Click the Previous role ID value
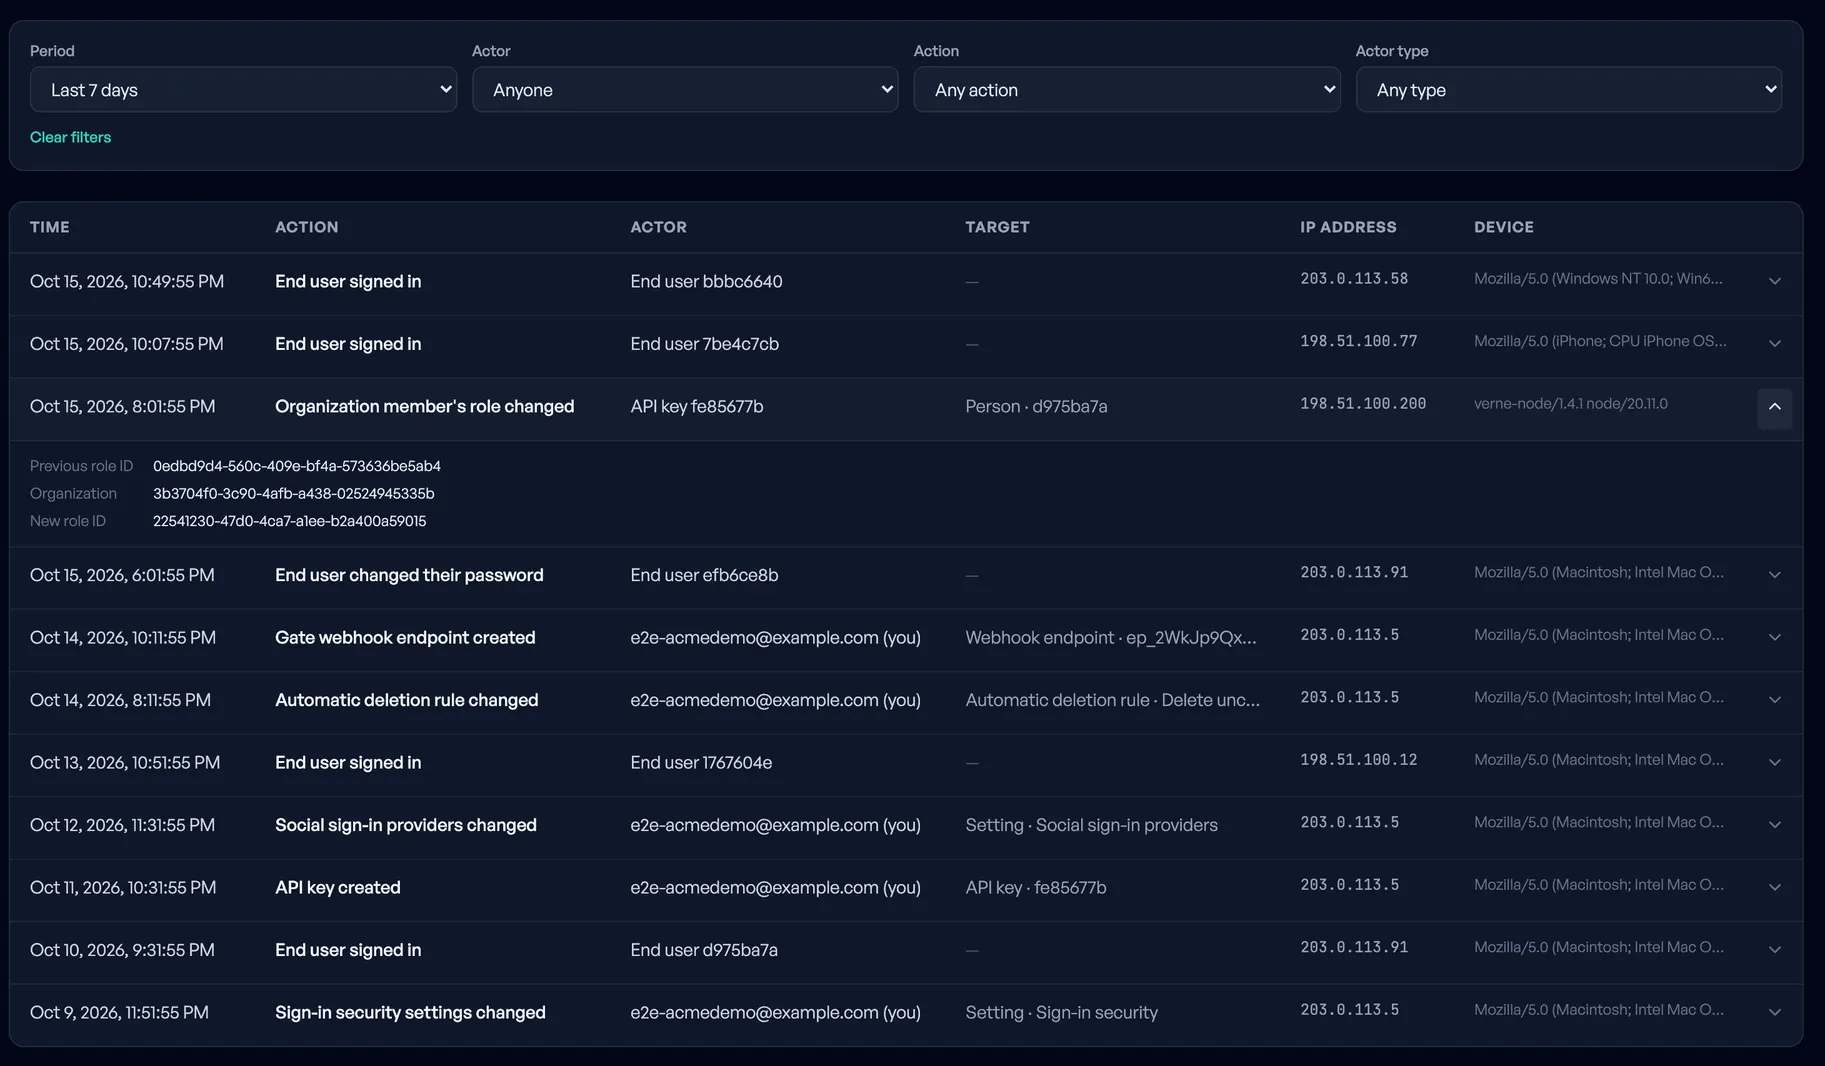The image size is (1825, 1066). point(297,466)
